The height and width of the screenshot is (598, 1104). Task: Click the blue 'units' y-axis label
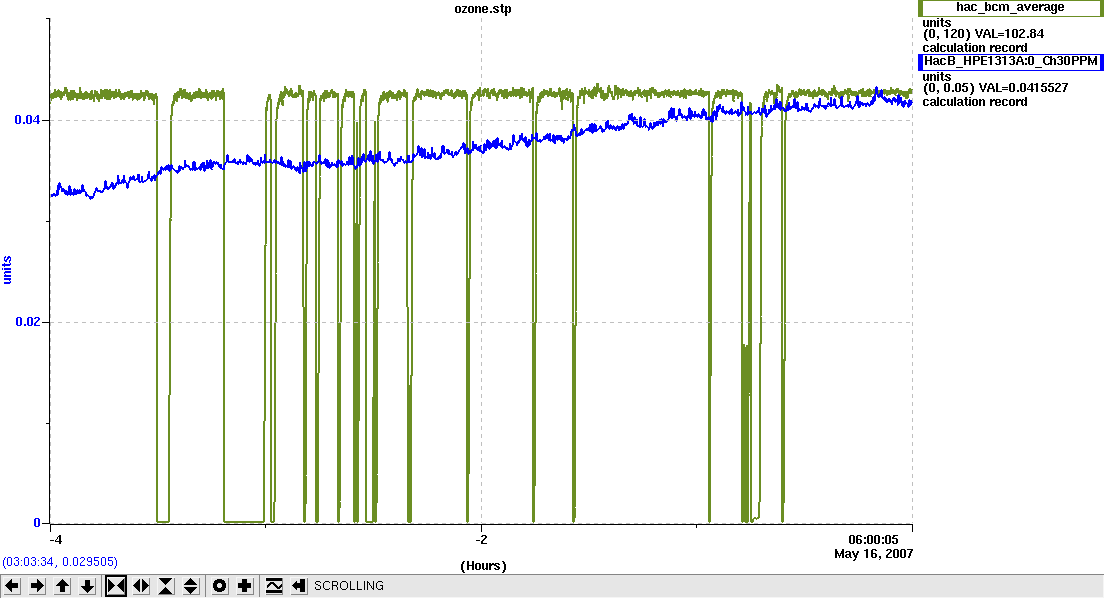coord(8,270)
